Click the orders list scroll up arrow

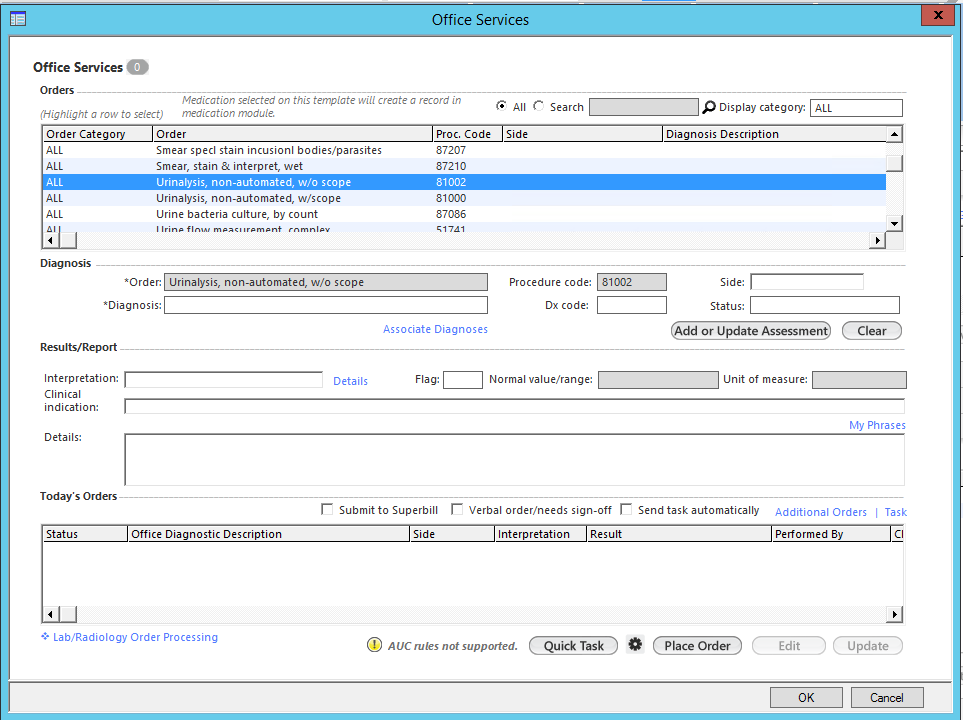[895, 134]
